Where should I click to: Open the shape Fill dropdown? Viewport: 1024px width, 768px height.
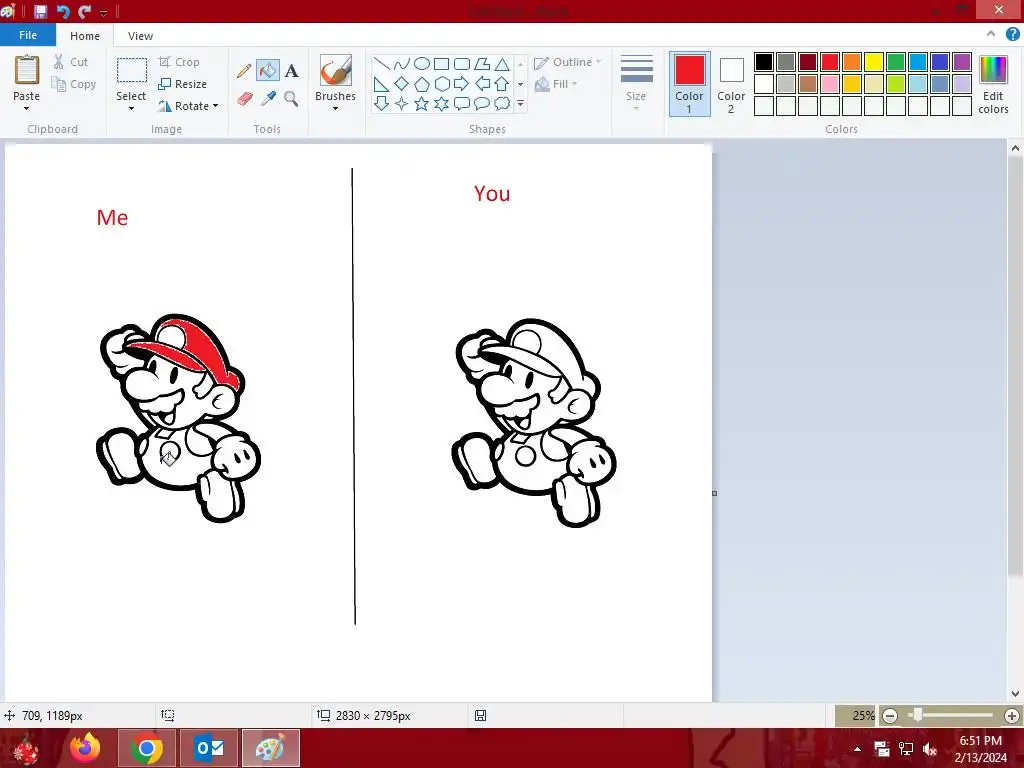tap(556, 84)
